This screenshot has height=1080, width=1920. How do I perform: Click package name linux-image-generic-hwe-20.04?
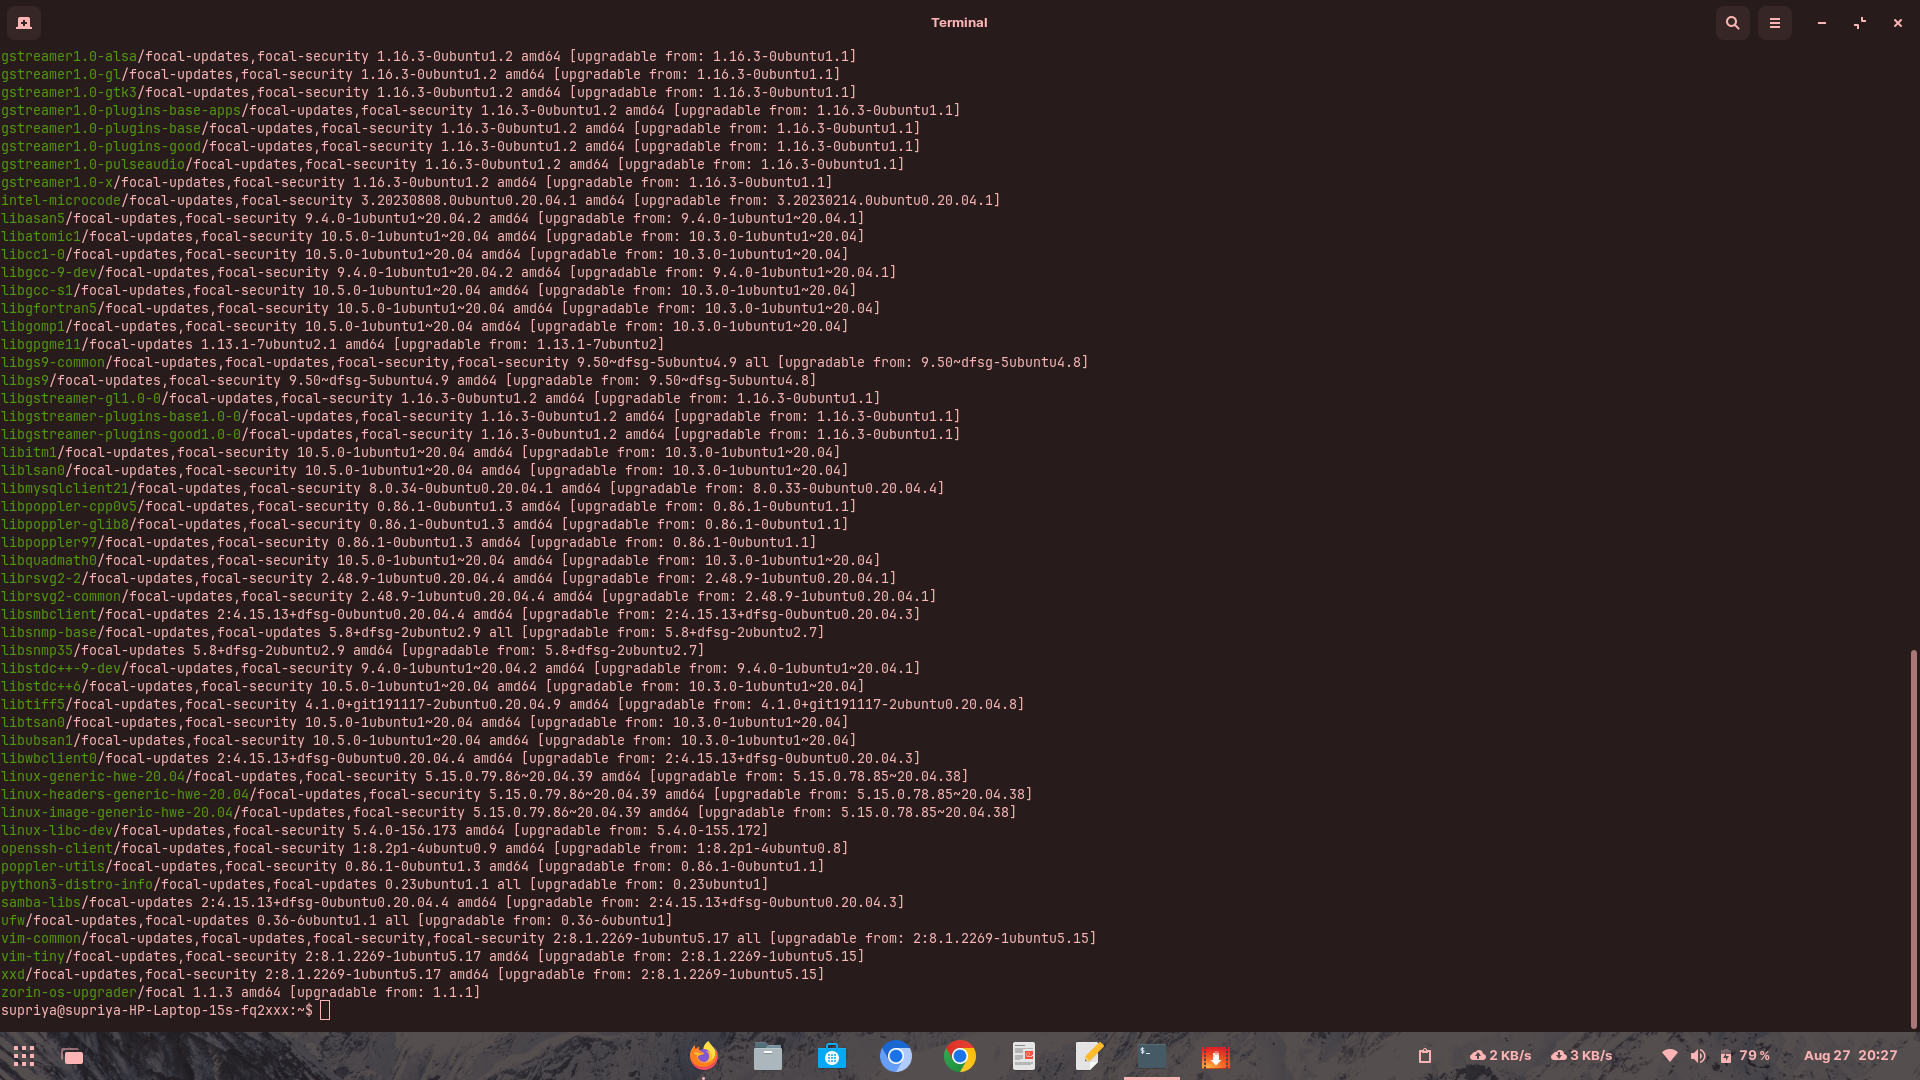pyautogui.click(x=117, y=813)
